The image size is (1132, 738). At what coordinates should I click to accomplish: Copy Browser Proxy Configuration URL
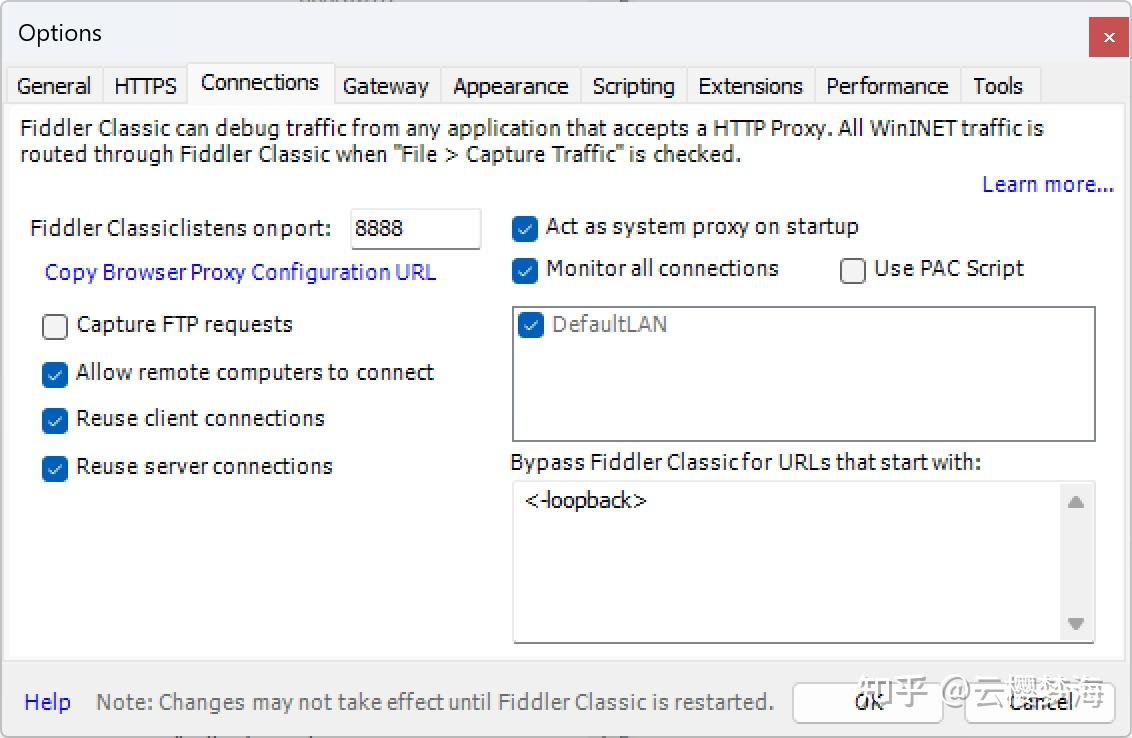240,272
